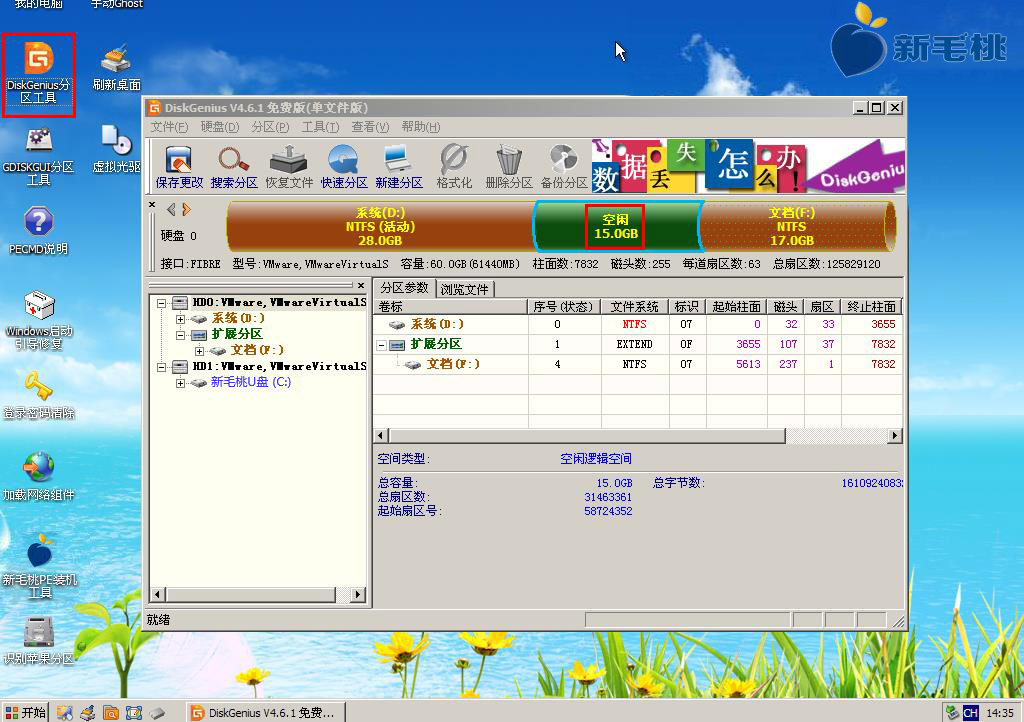This screenshot has width=1024, height=722.
Task: Close the disk tree panel
Action: pos(360,285)
